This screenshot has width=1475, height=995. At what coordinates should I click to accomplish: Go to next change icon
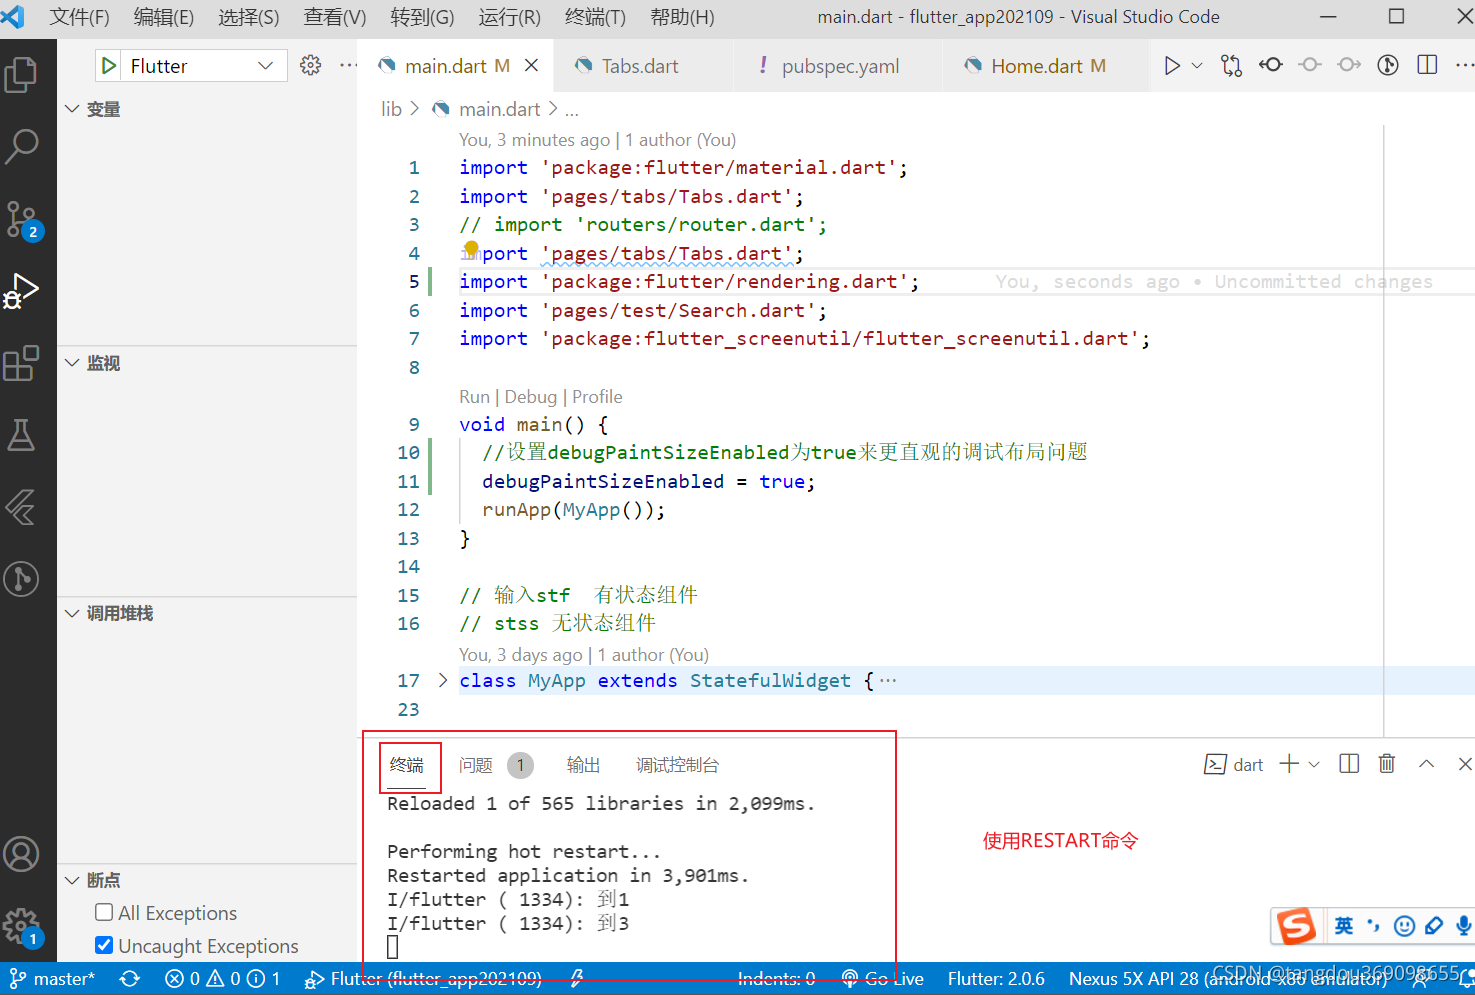pos(1349,65)
